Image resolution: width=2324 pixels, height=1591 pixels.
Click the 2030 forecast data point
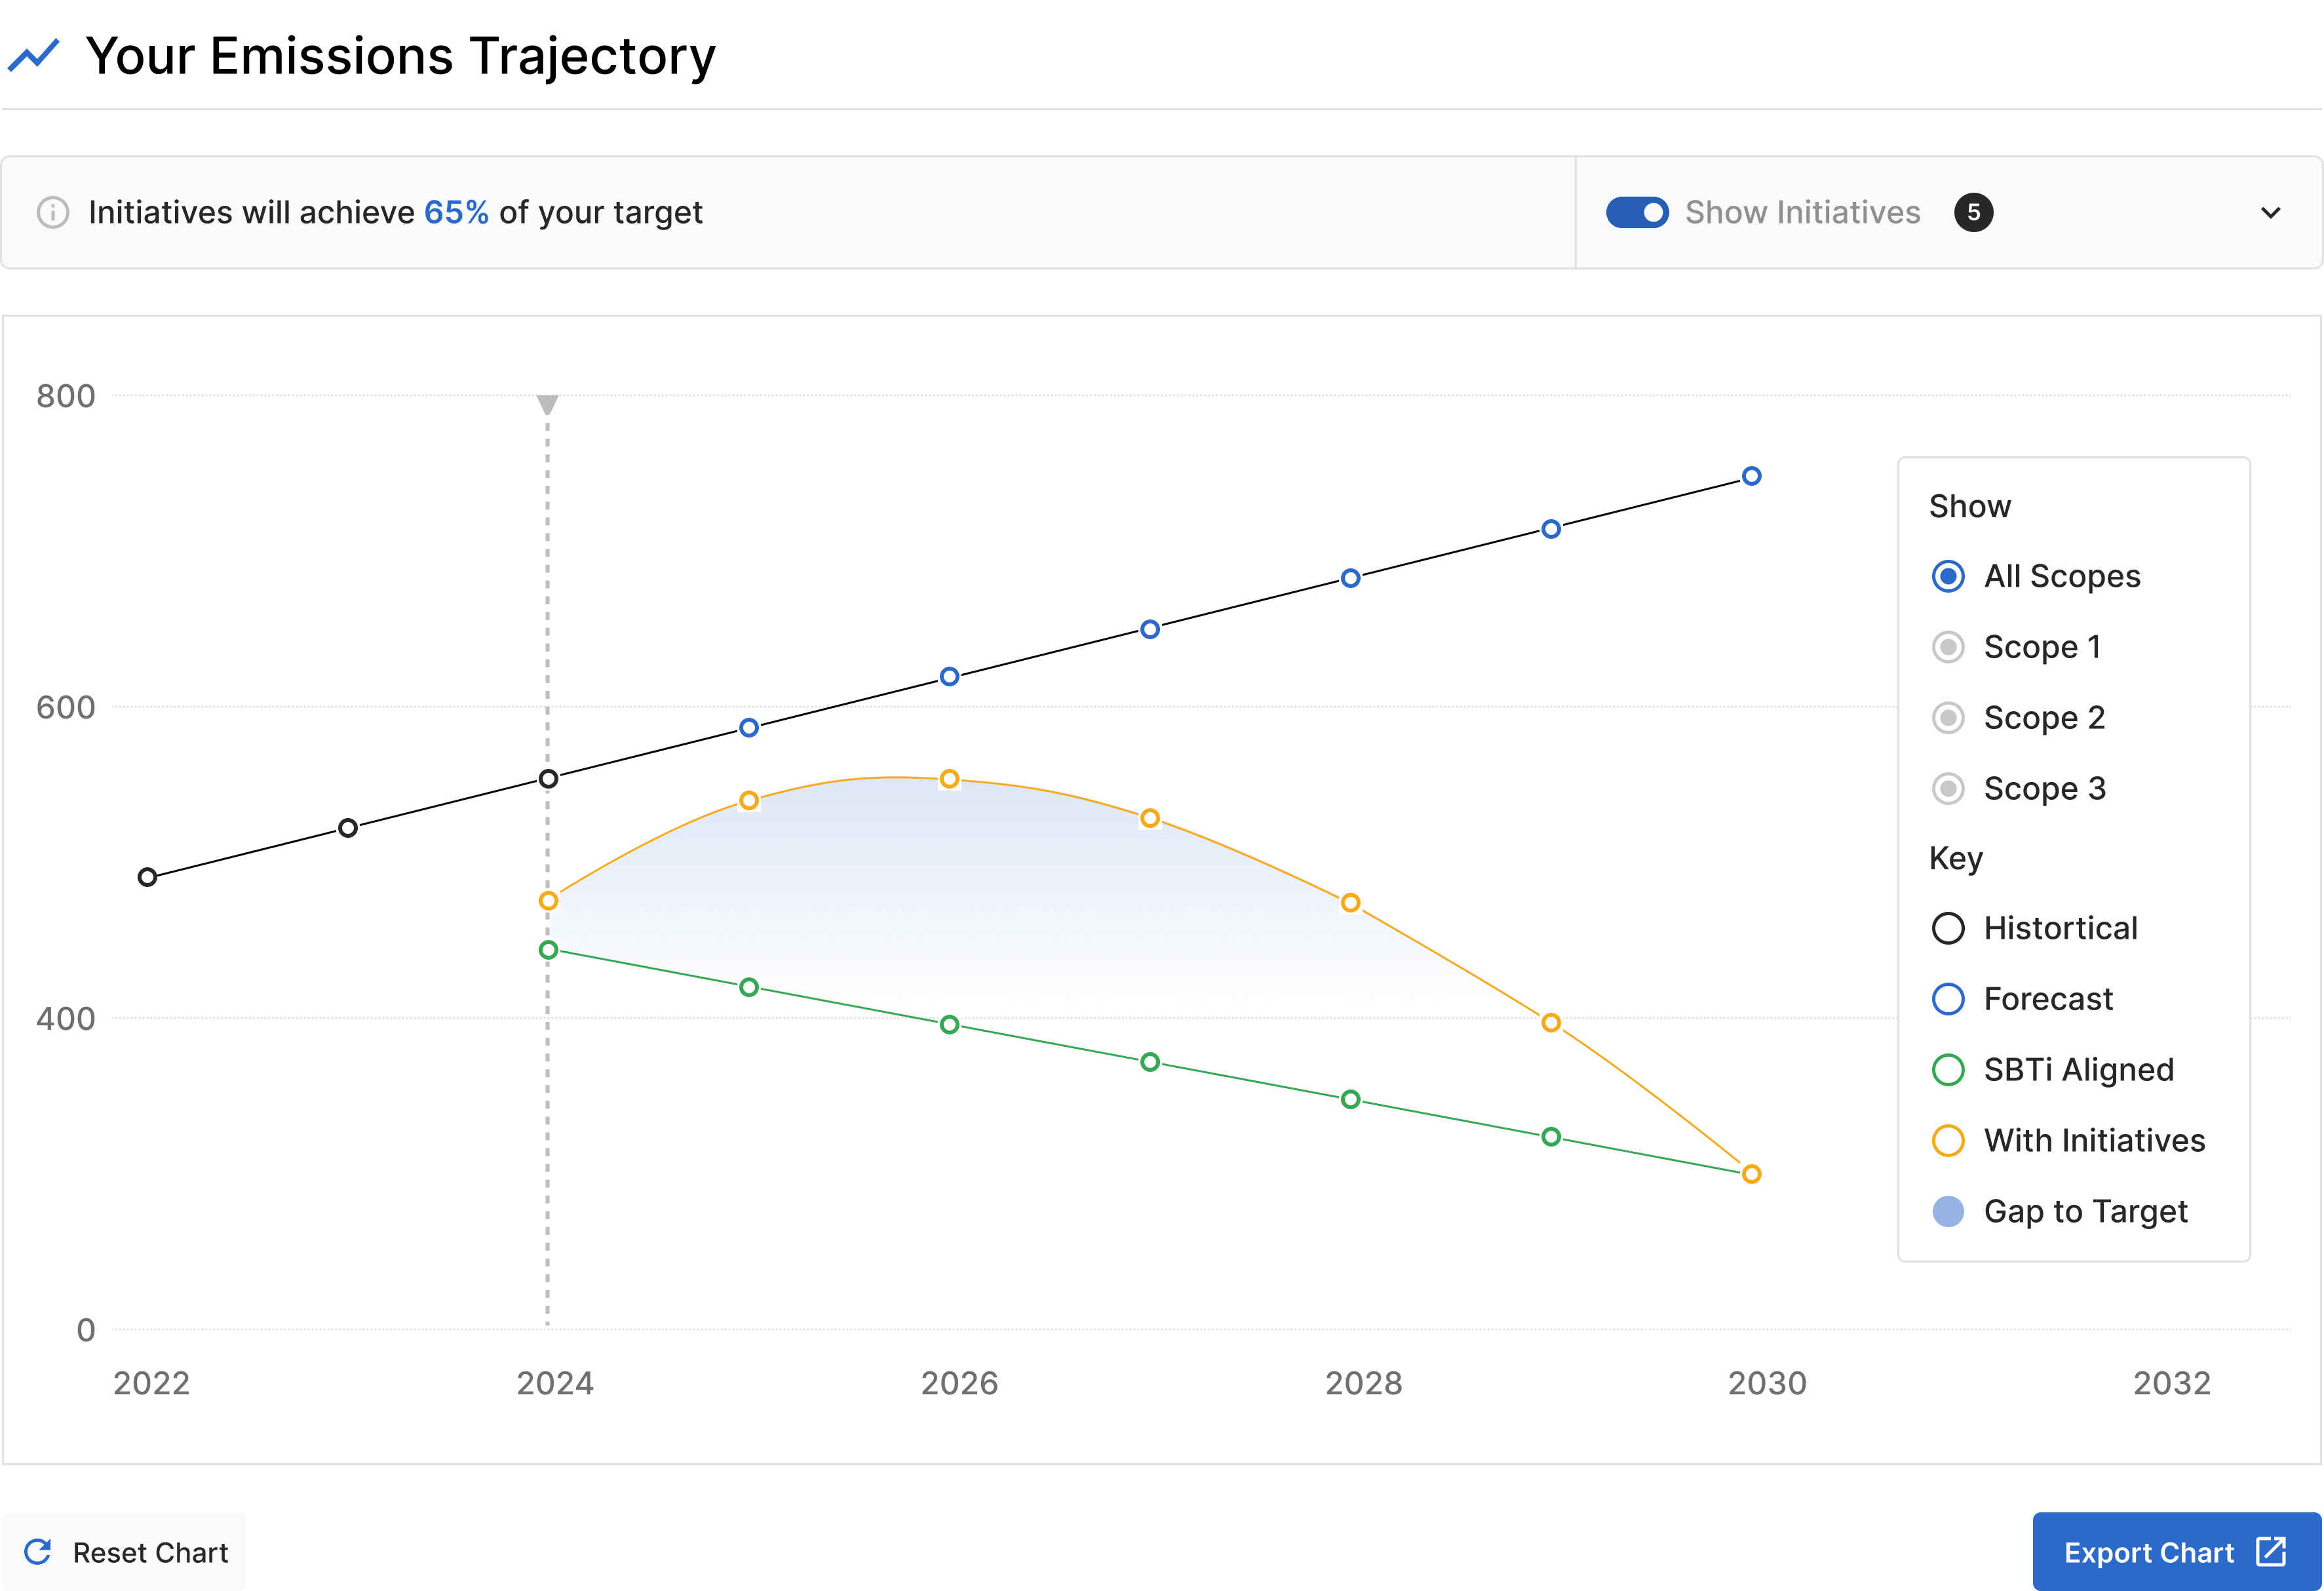pyautogui.click(x=1751, y=476)
